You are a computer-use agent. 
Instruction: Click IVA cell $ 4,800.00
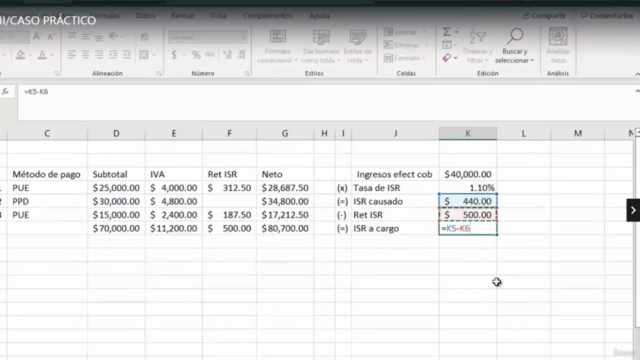coord(173,201)
